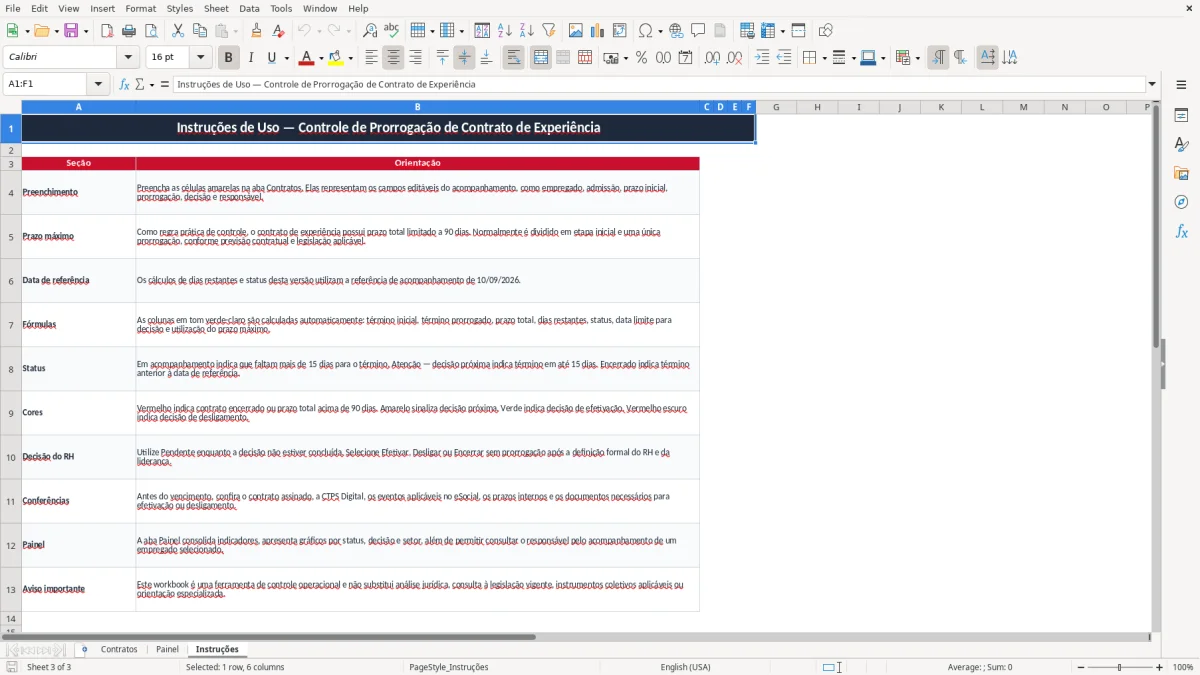Click the Insert Comment icon
The width and height of the screenshot is (1200, 675).
pos(698,31)
